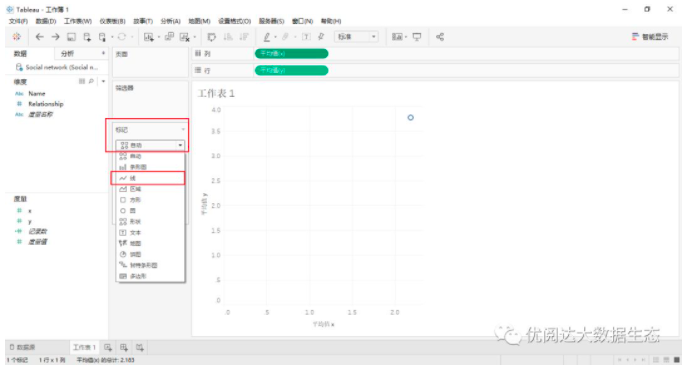Open the mark type dropdown arrow
This screenshot has width=683, height=368.
[x=180, y=145]
